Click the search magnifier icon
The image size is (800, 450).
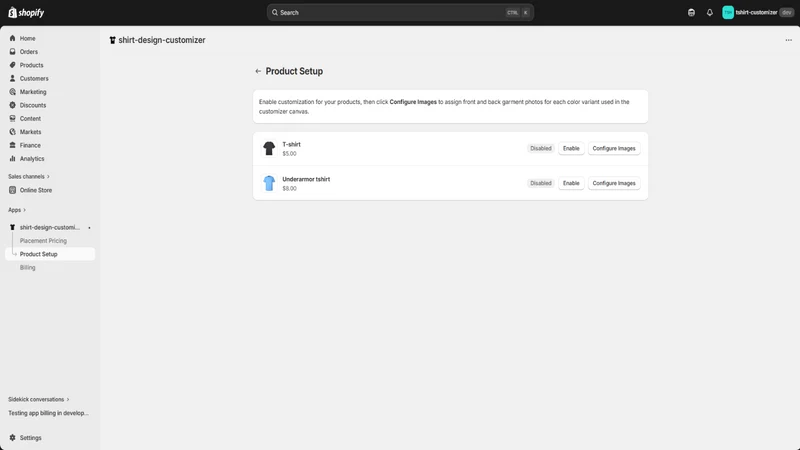tap(274, 13)
